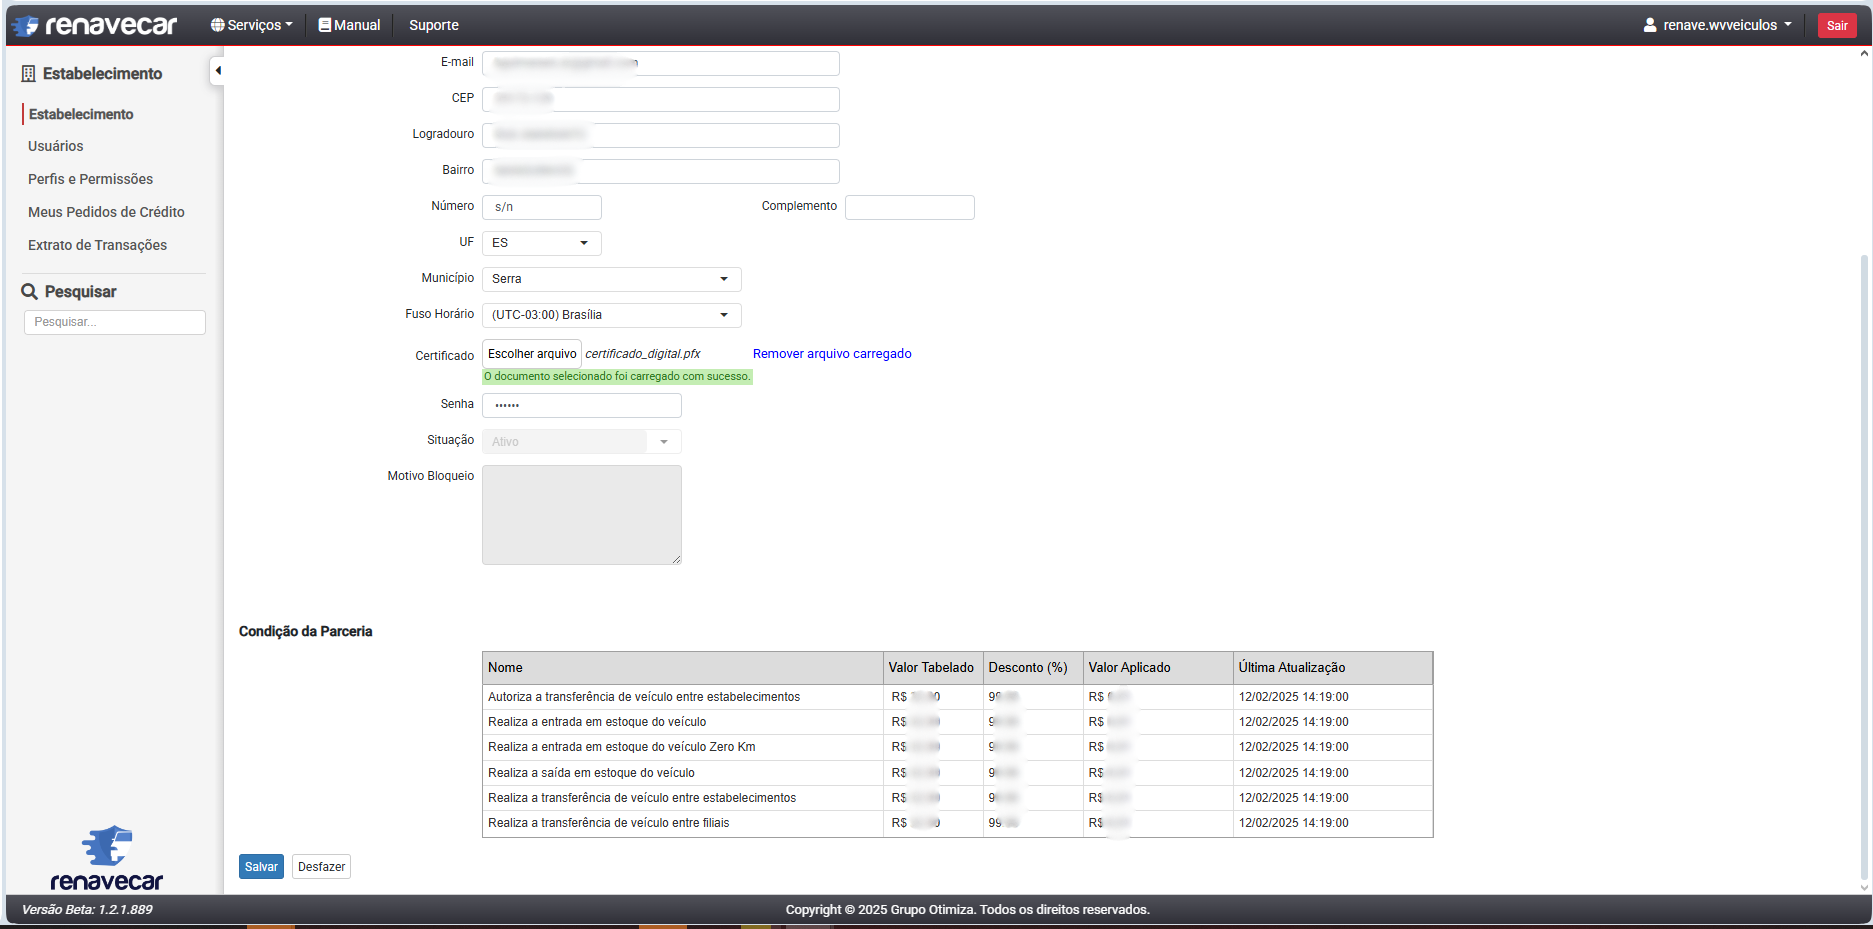Click the renavecar logo in the top bar
The image size is (1873, 929).
[x=94, y=25]
